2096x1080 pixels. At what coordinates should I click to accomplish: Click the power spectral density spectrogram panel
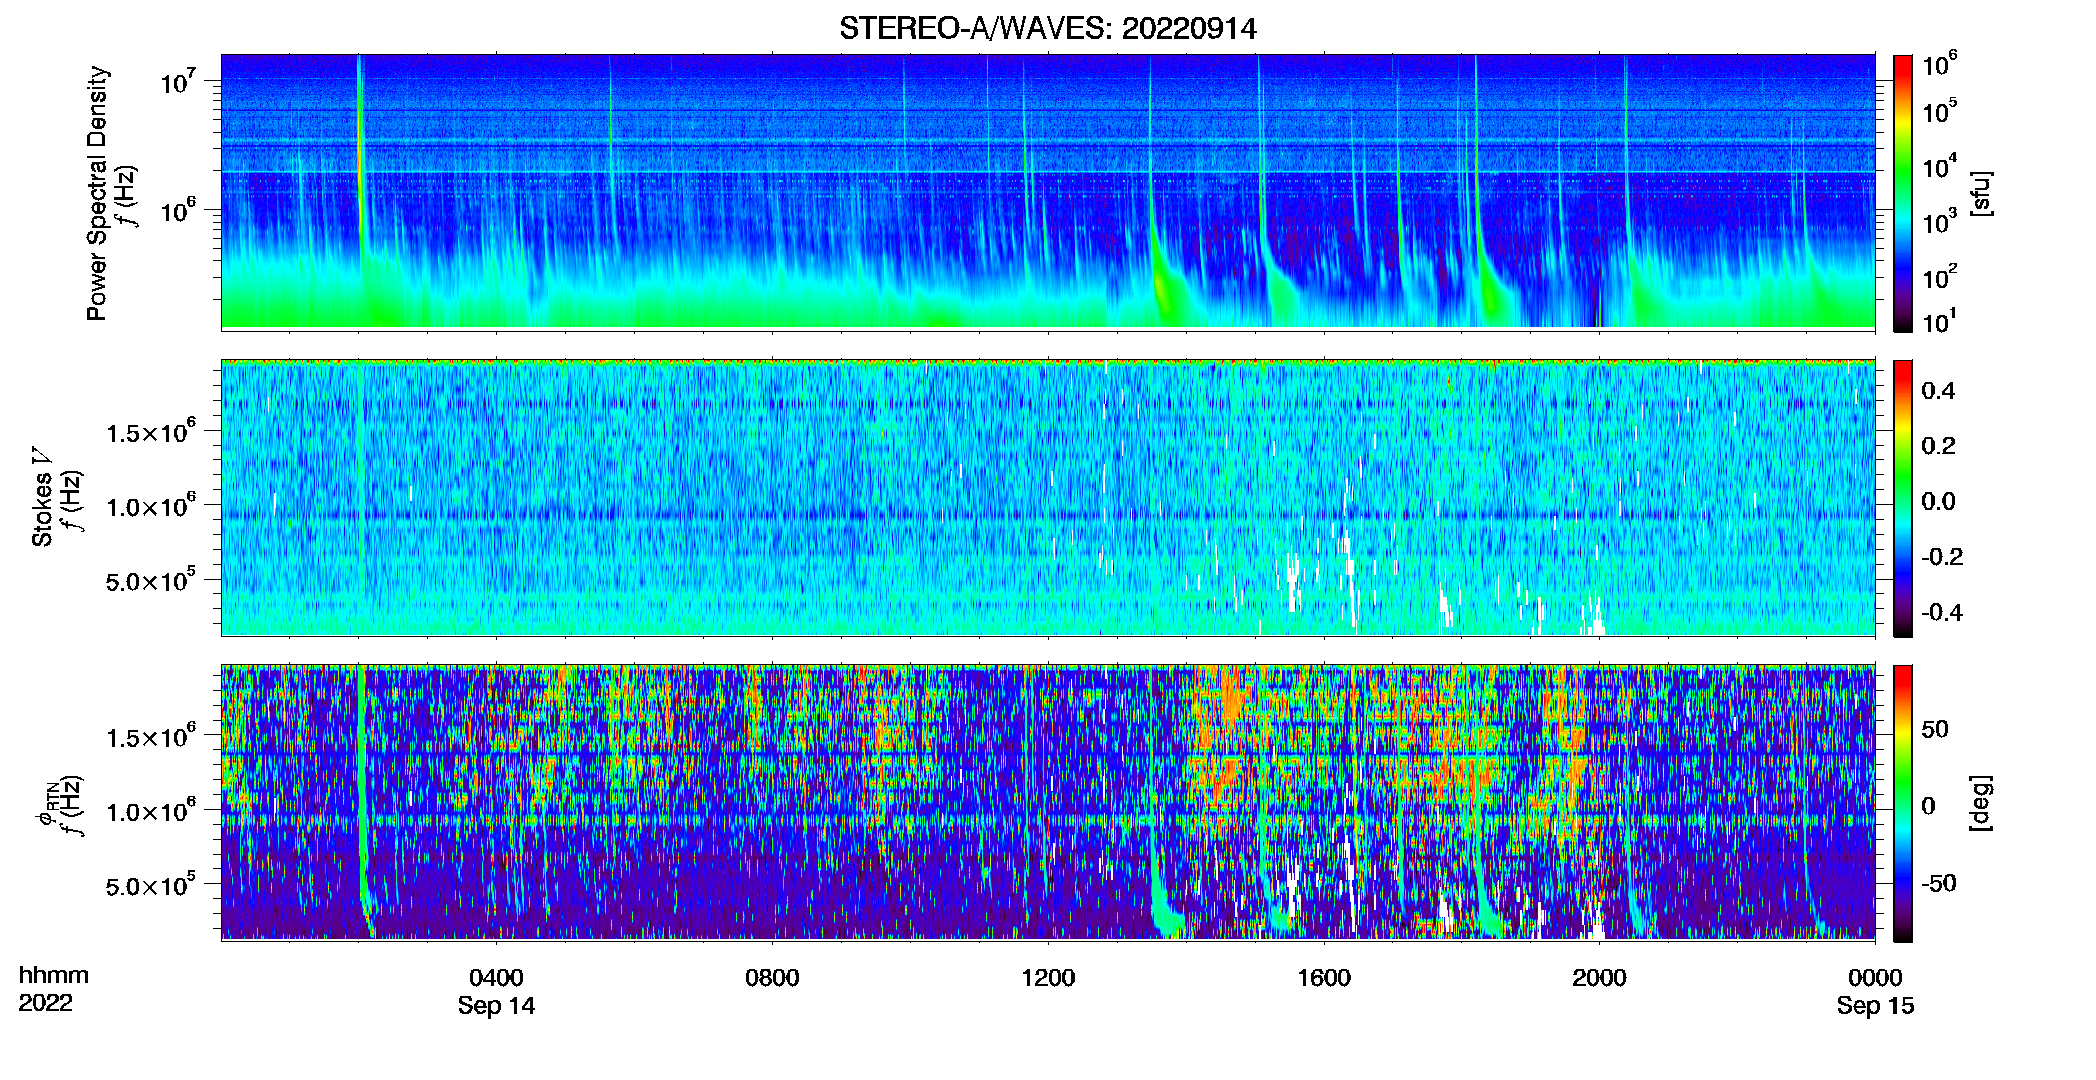[1048, 191]
